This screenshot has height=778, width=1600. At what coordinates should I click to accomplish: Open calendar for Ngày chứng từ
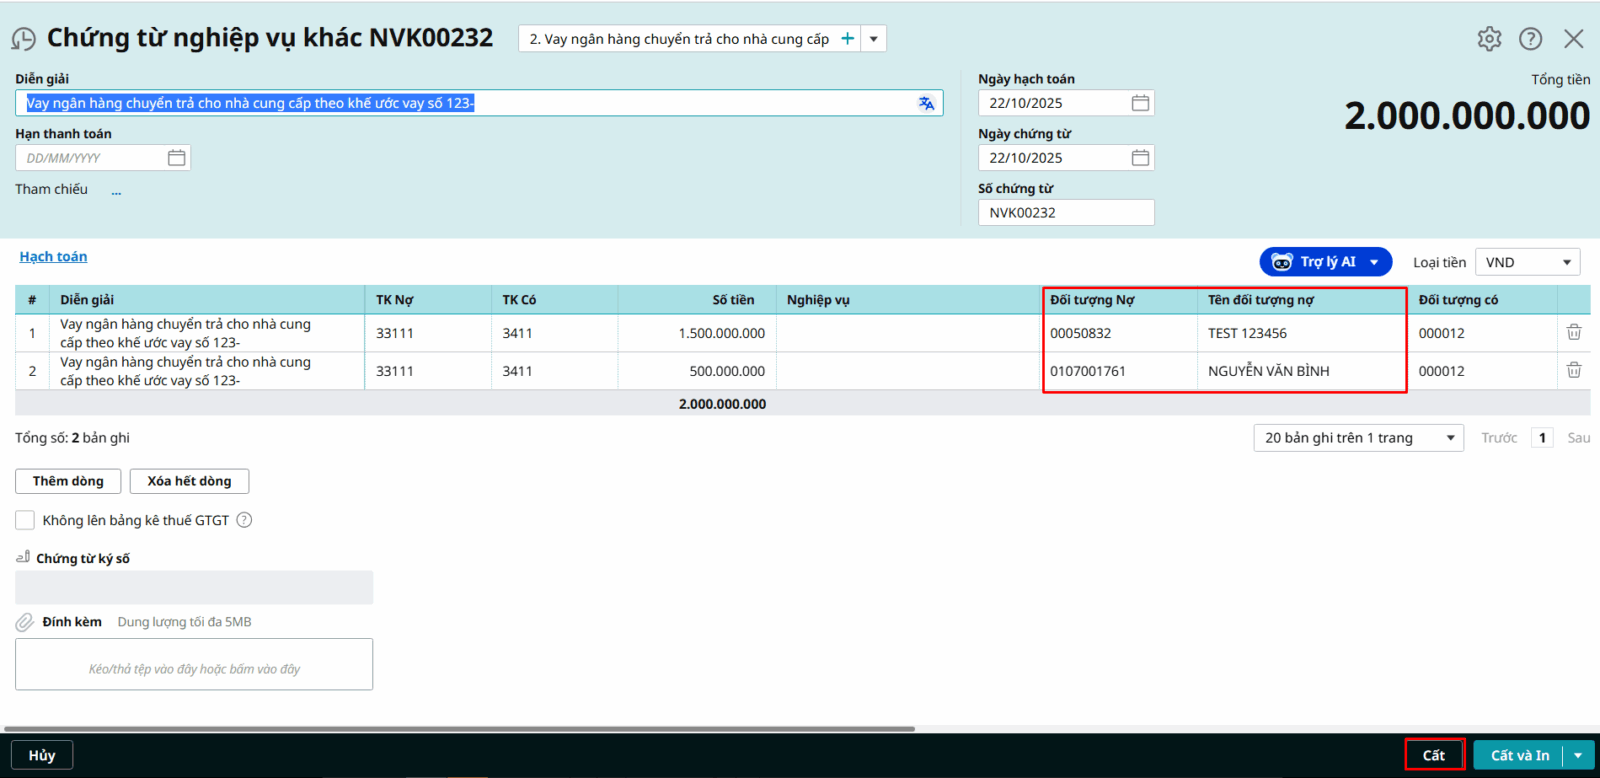point(1140,158)
